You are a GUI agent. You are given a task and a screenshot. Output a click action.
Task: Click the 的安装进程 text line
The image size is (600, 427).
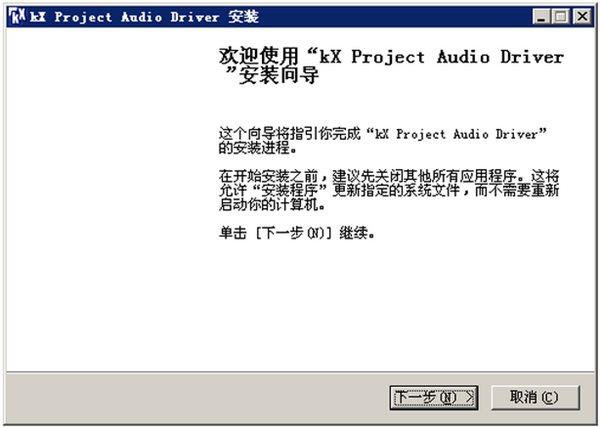(x=258, y=148)
